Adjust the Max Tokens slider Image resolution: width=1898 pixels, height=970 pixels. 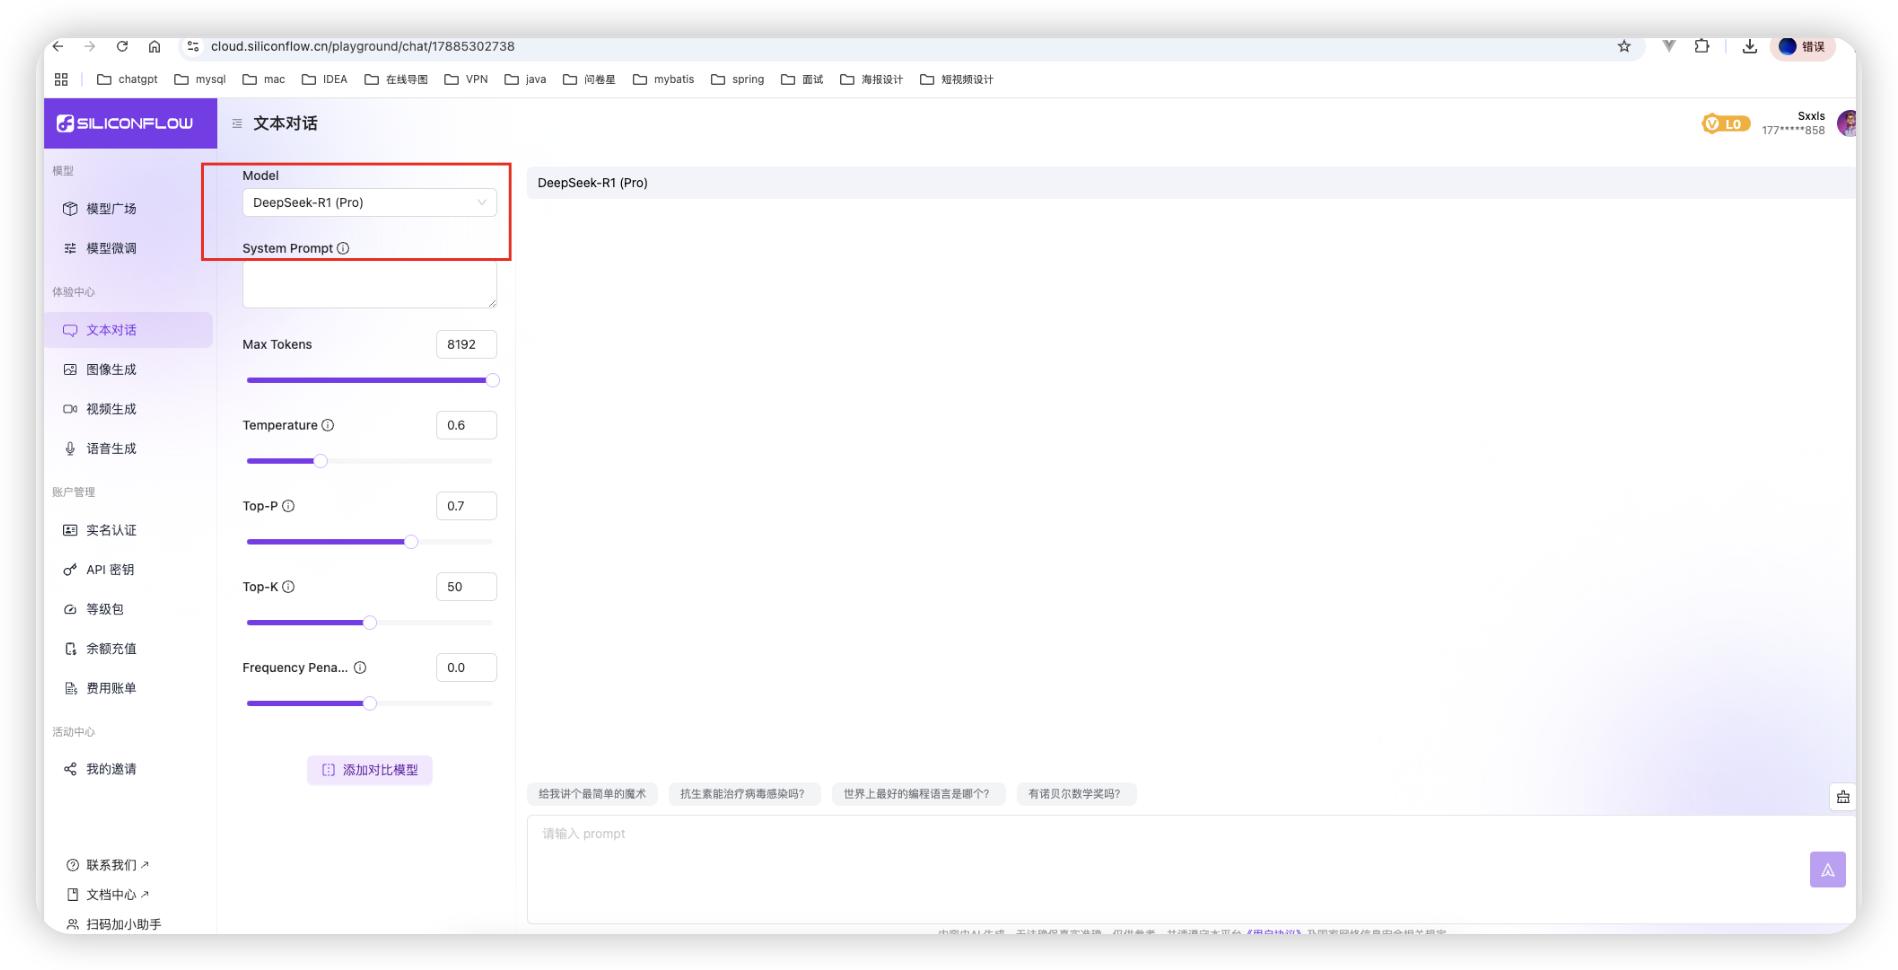click(x=370, y=380)
